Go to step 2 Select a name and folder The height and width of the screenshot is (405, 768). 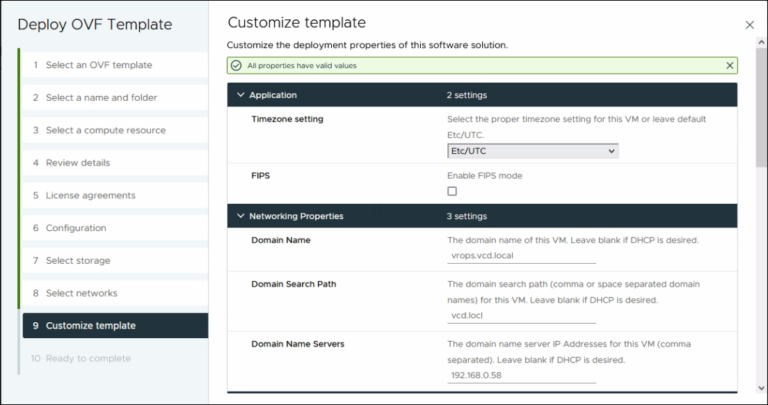tap(101, 98)
